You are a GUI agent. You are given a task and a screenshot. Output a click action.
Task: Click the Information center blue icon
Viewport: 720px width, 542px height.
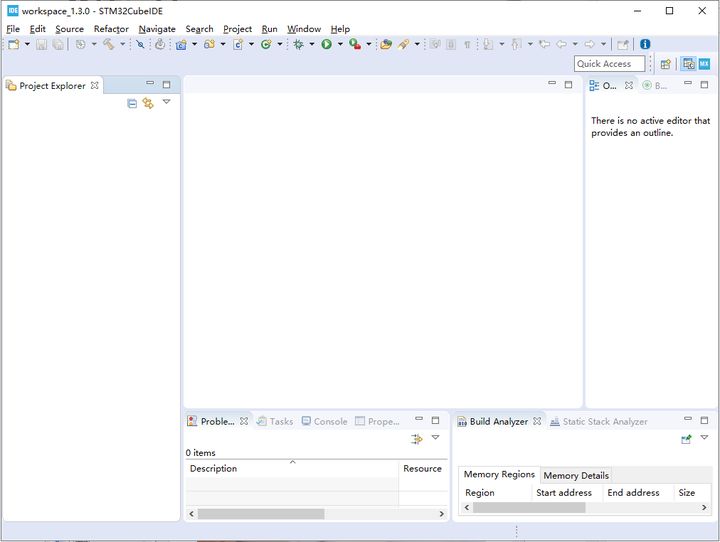(645, 44)
